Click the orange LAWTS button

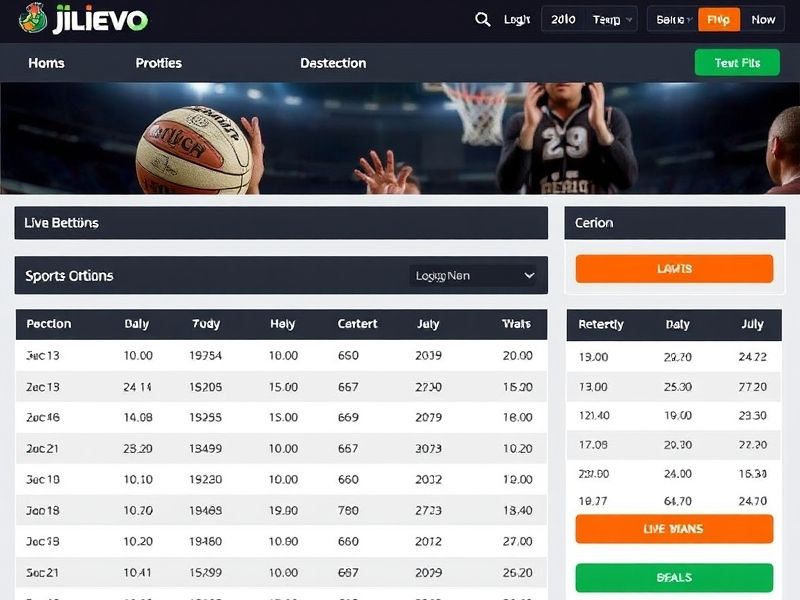coord(674,269)
